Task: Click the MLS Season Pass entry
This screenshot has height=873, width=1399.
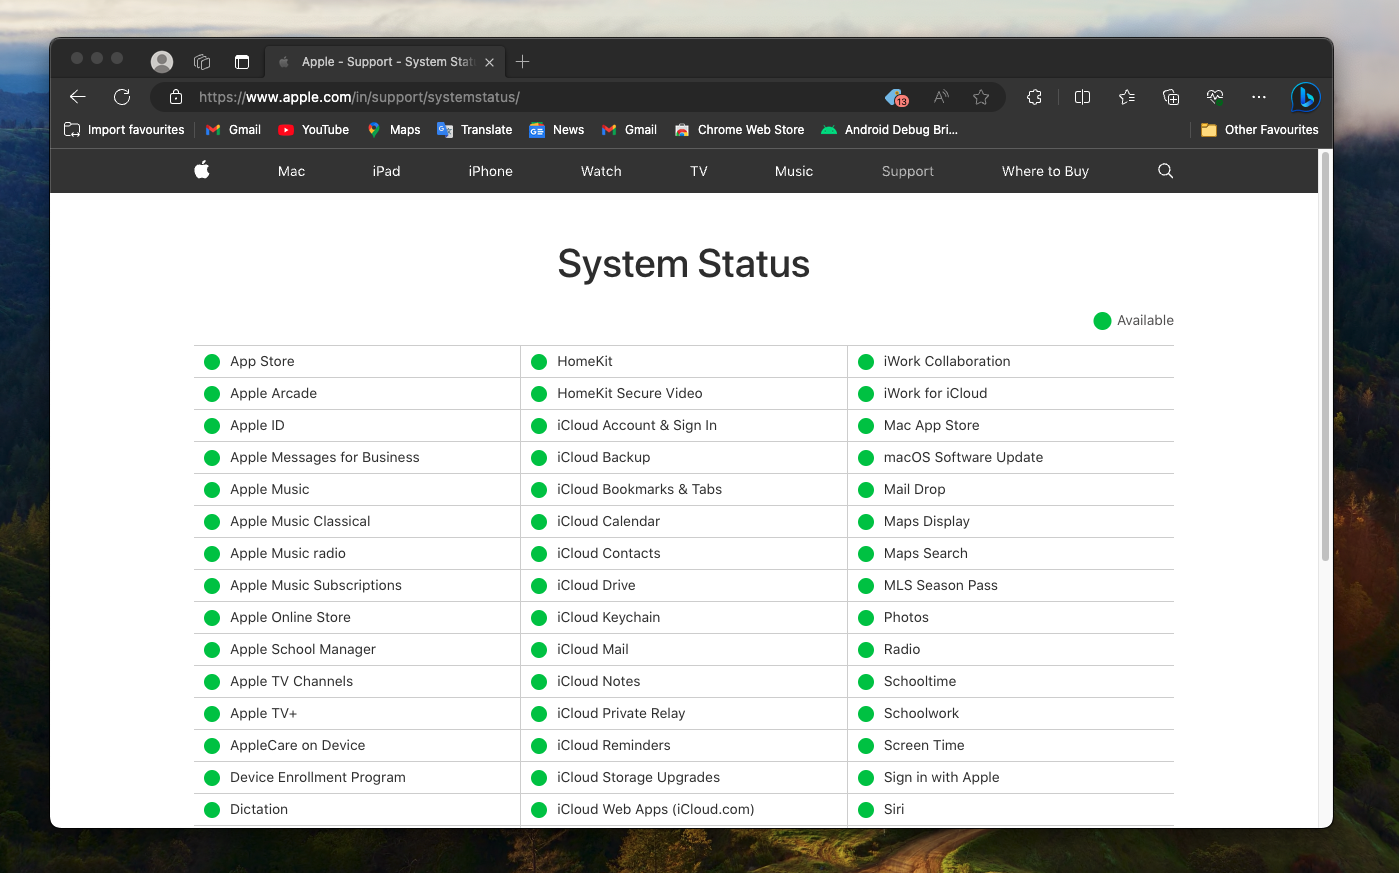Action: [1011, 585]
